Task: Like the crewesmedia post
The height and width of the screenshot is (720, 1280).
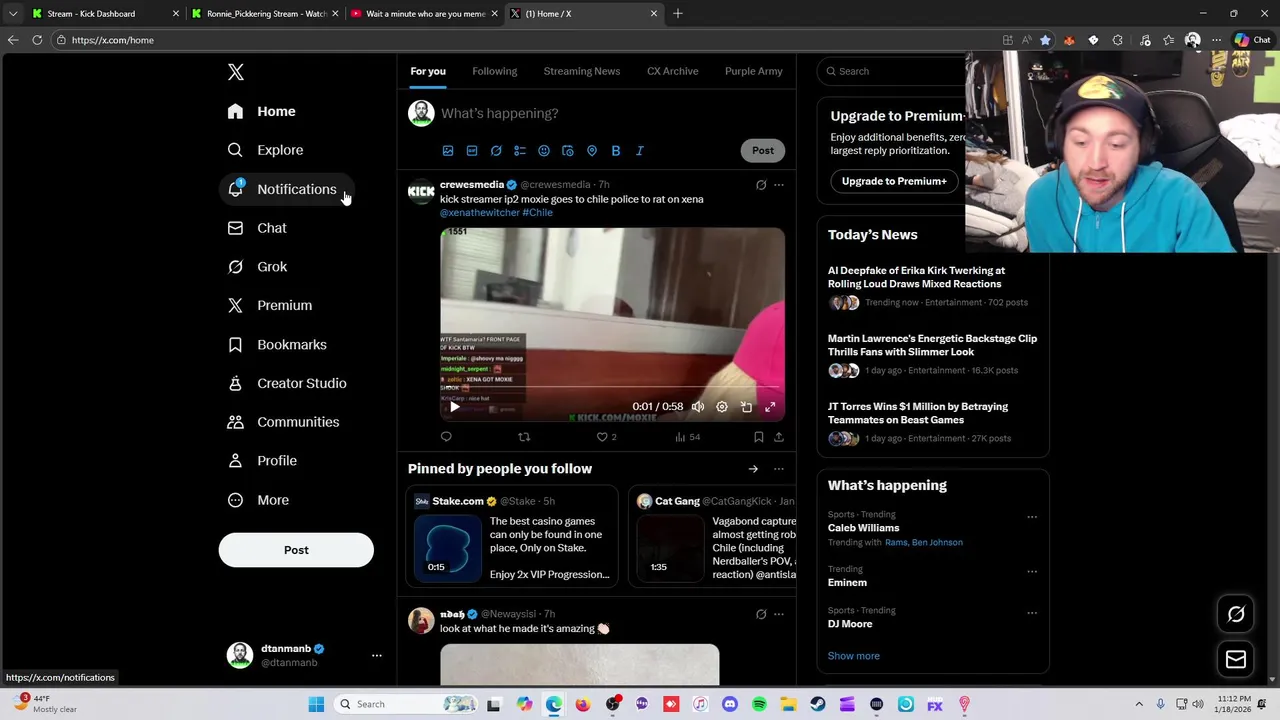Action: pos(606,437)
